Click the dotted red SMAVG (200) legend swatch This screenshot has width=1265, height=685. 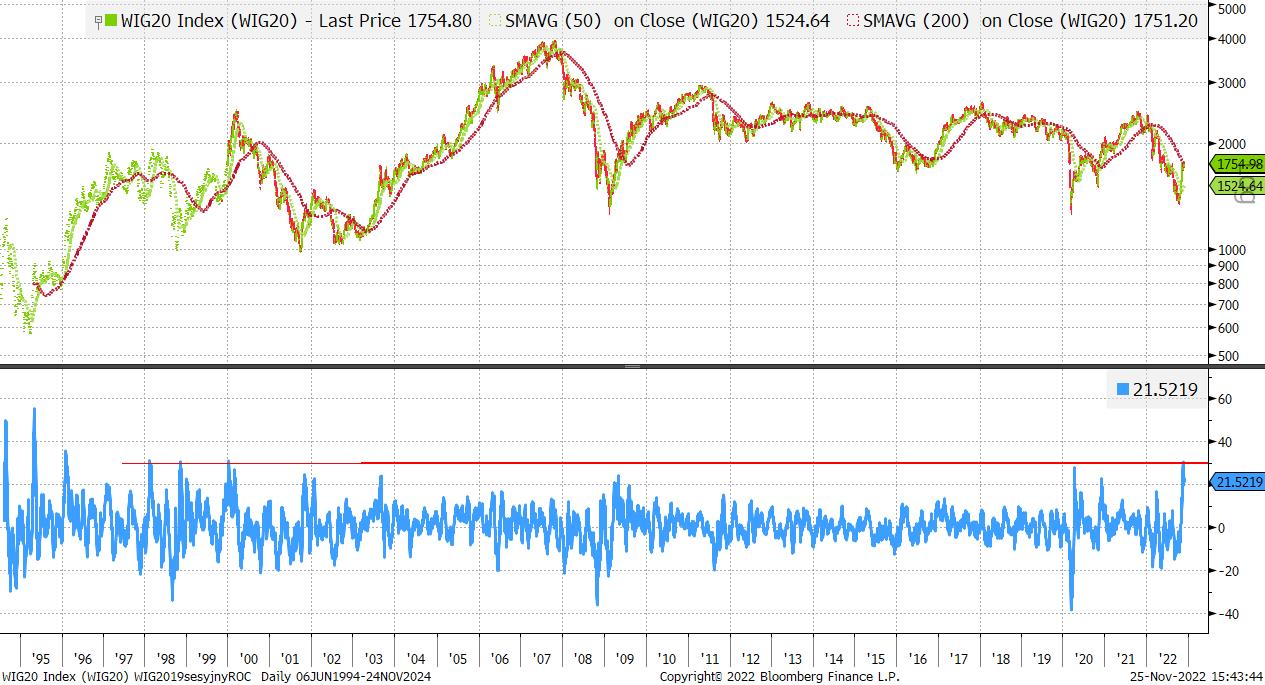tap(853, 20)
